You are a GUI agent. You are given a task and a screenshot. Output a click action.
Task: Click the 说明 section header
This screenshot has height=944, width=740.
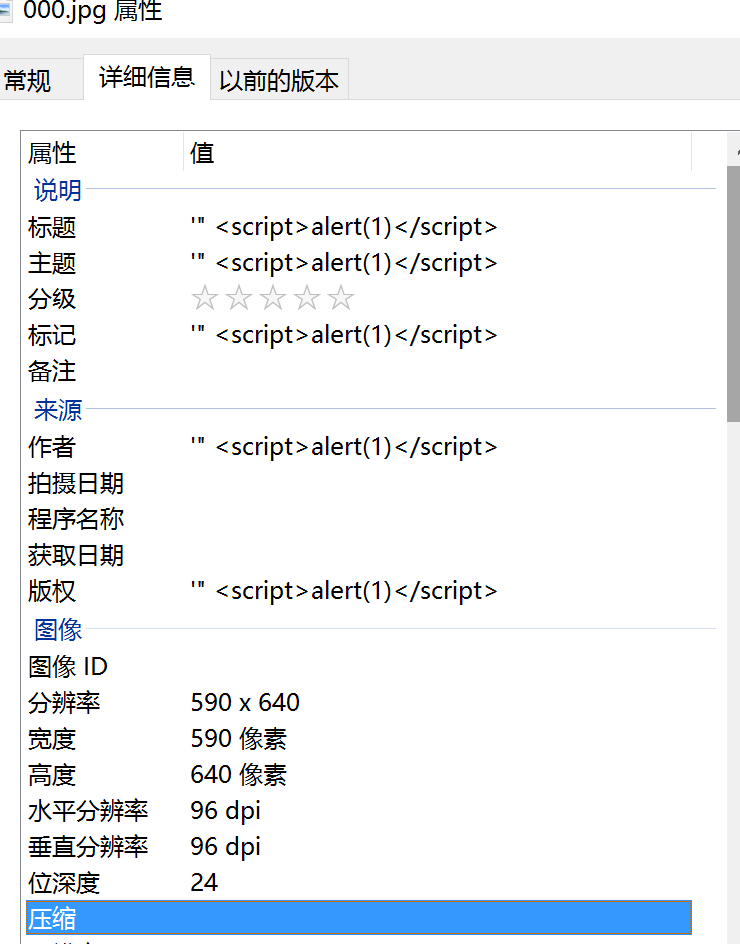tap(58, 190)
